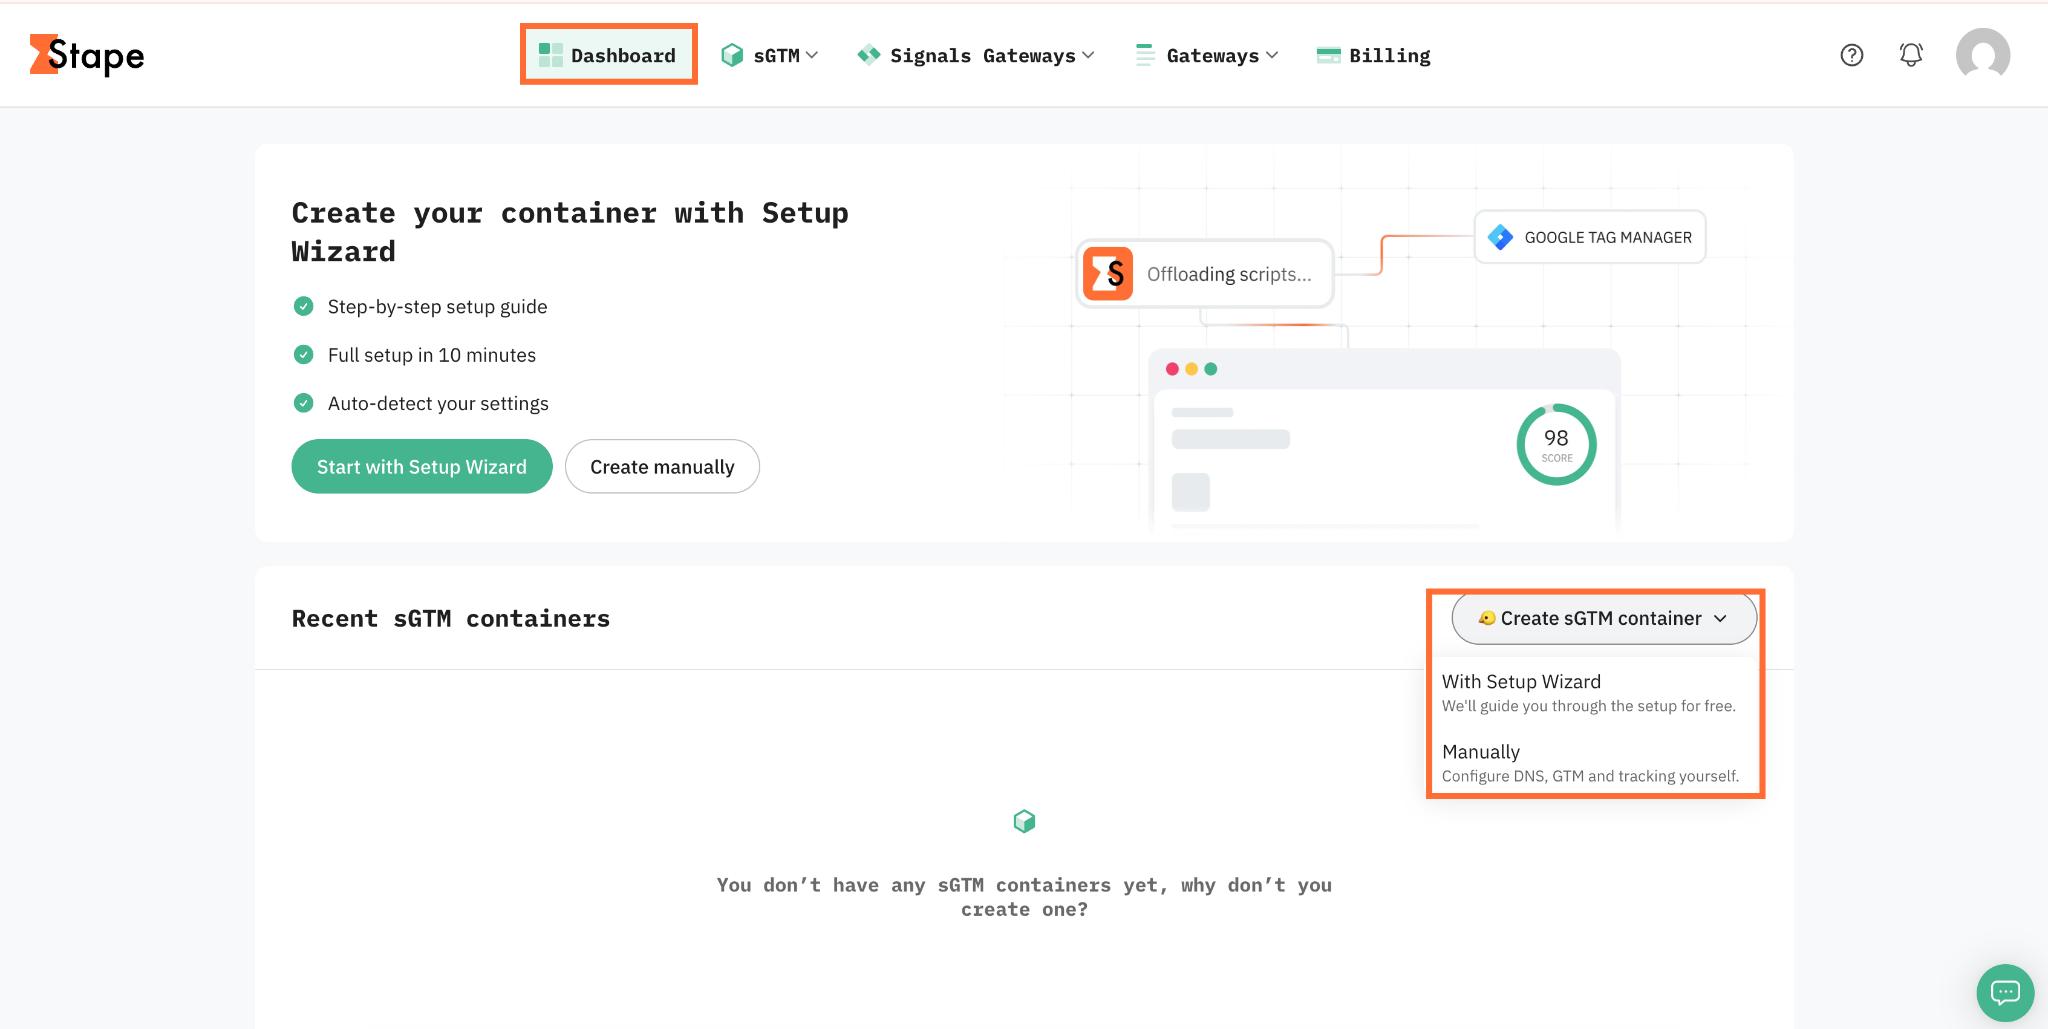The height and width of the screenshot is (1029, 2048).
Task: Open the live chat widget
Action: [2005, 992]
